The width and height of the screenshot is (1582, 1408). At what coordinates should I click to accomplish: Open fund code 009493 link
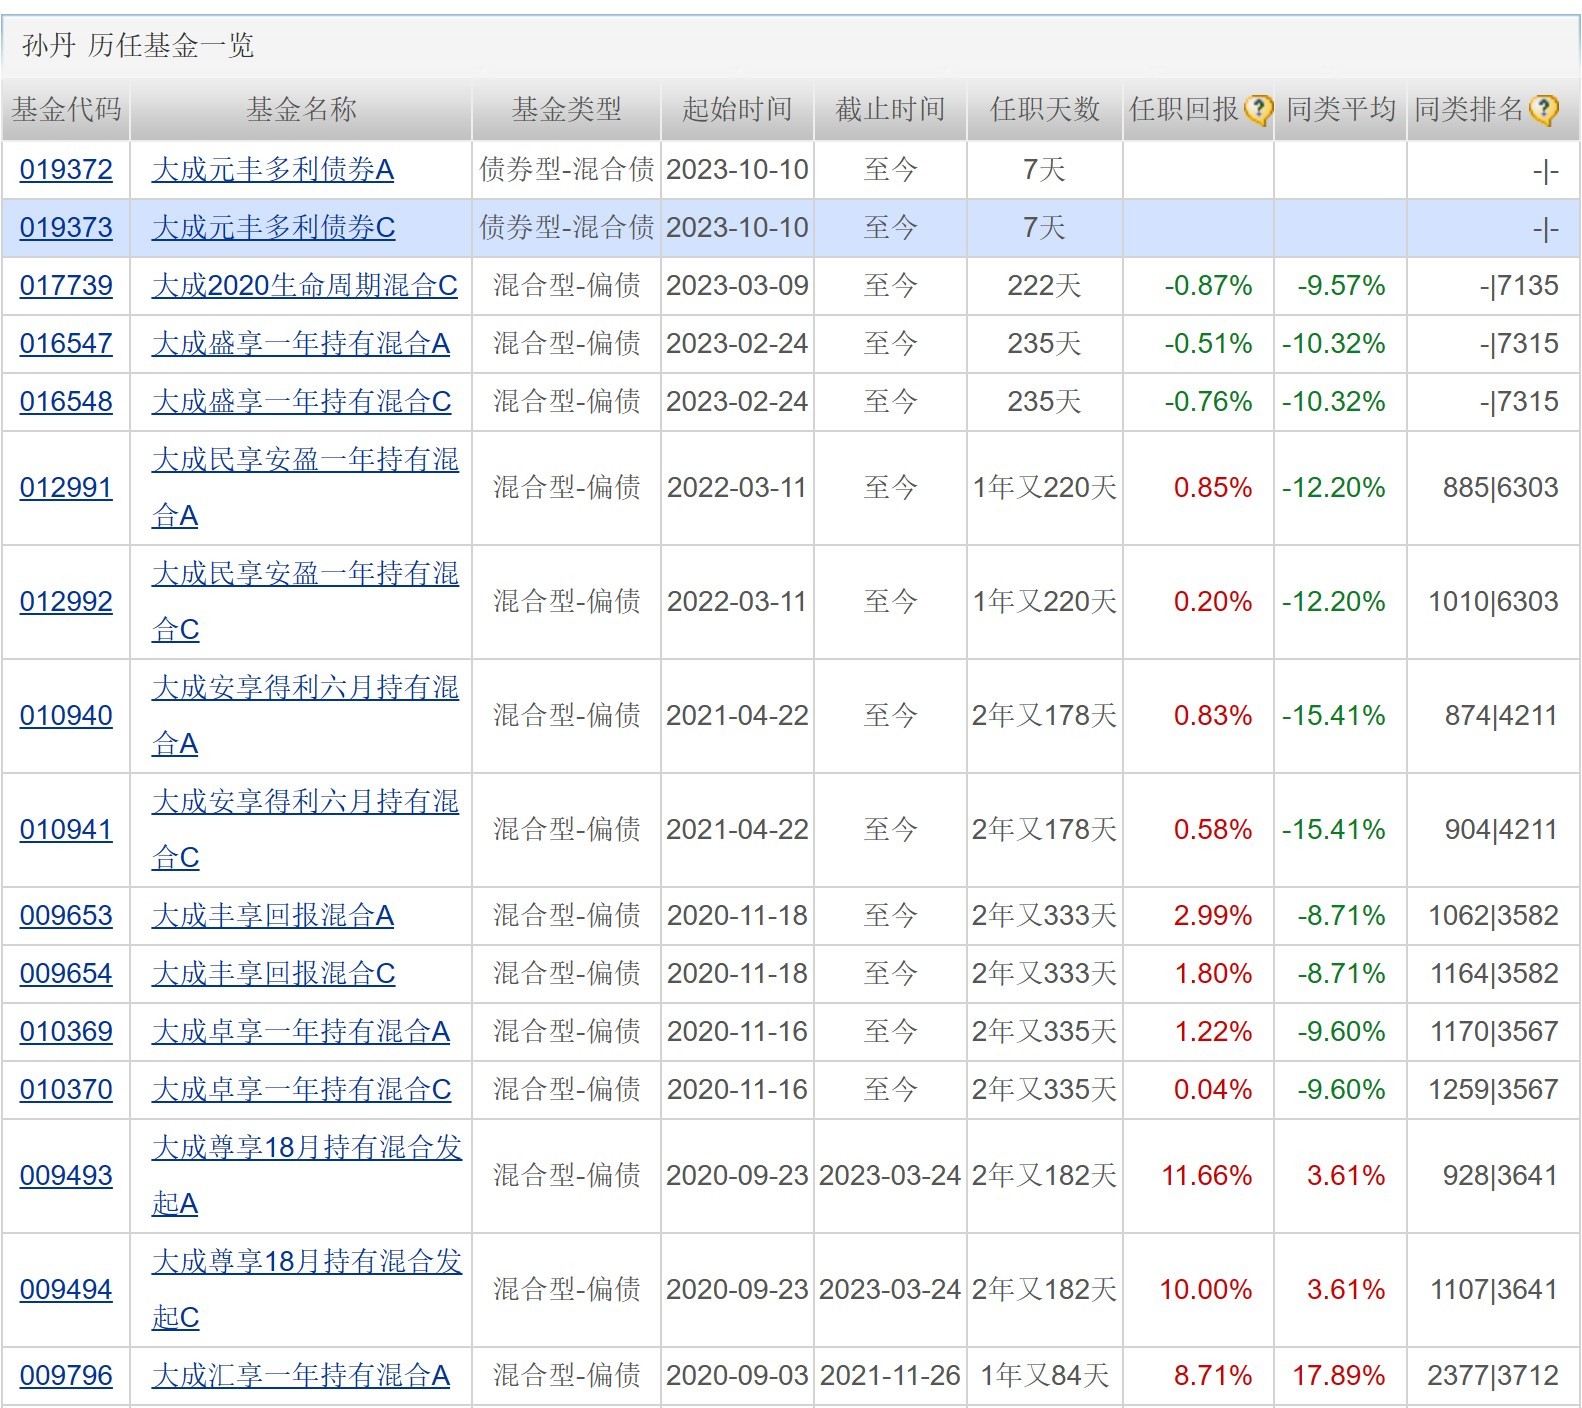point(66,1176)
